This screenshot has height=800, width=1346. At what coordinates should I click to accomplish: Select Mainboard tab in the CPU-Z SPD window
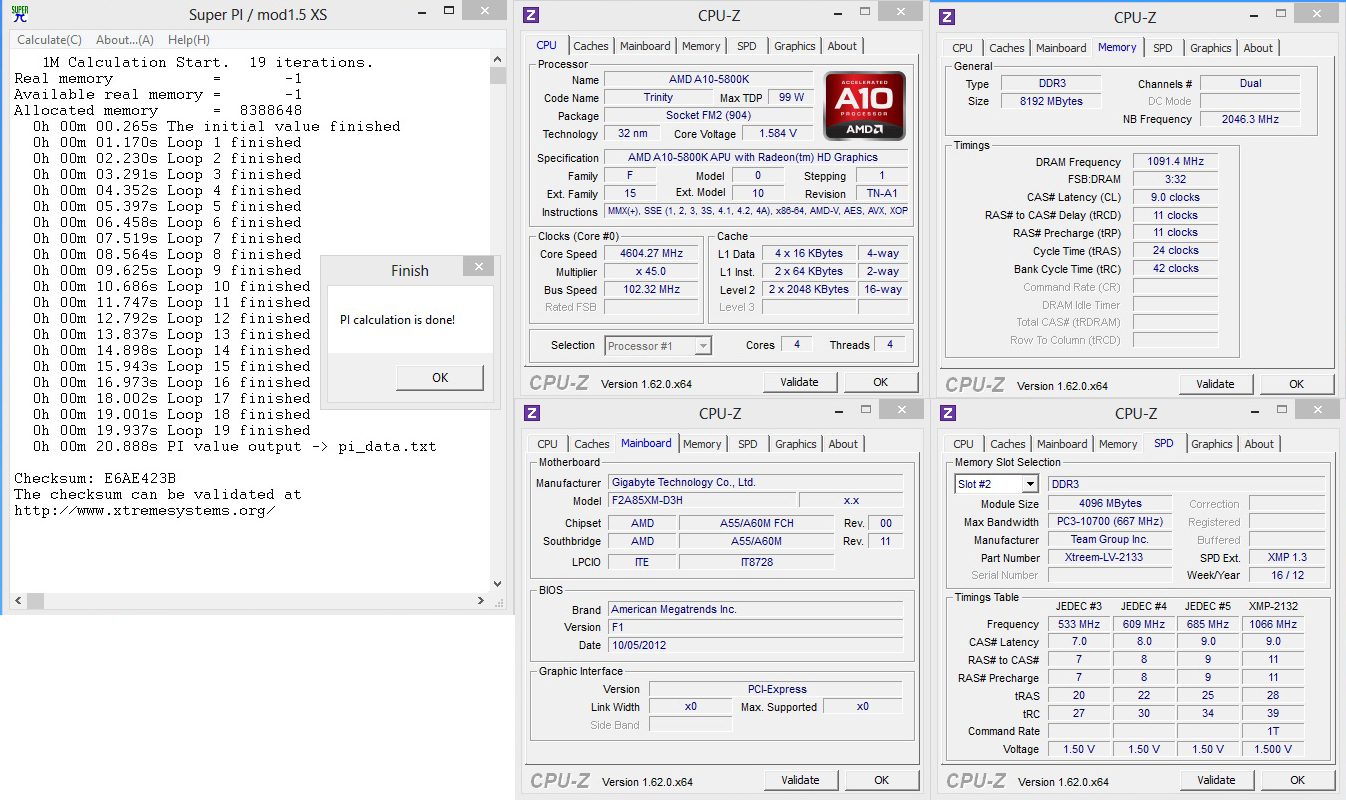click(x=1062, y=444)
